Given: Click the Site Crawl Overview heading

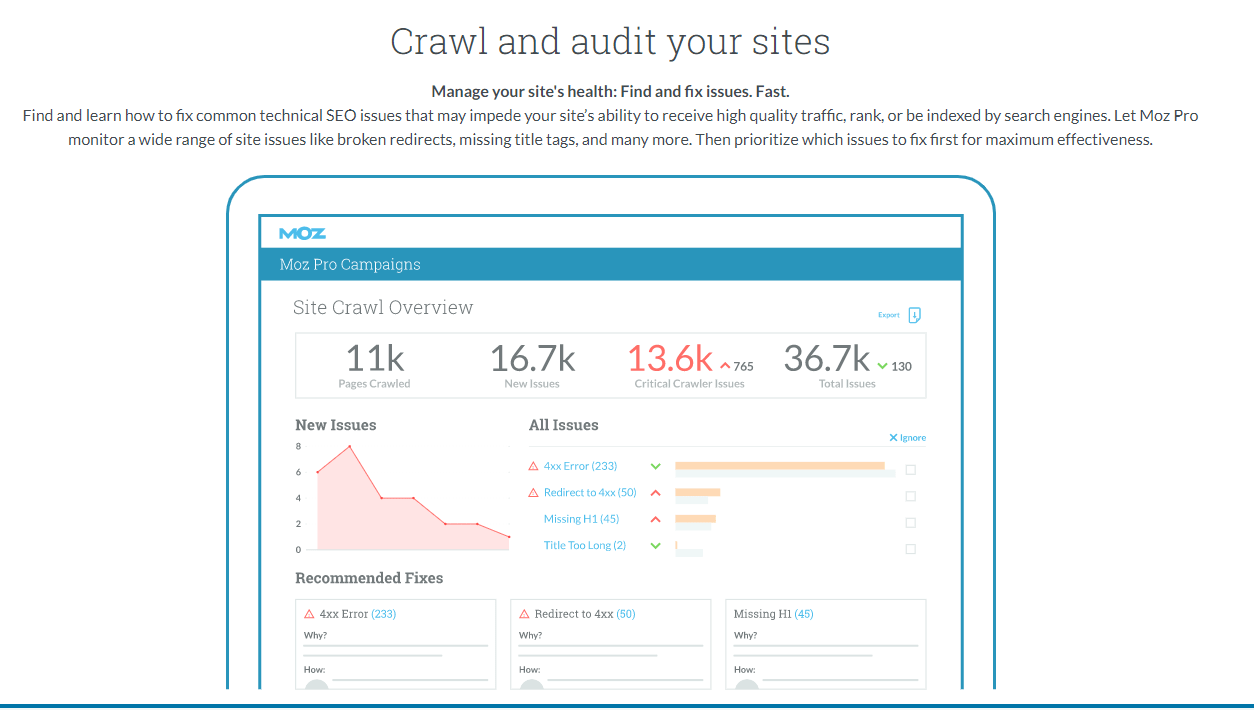Looking at the screenshot, I should coord(383,307).
